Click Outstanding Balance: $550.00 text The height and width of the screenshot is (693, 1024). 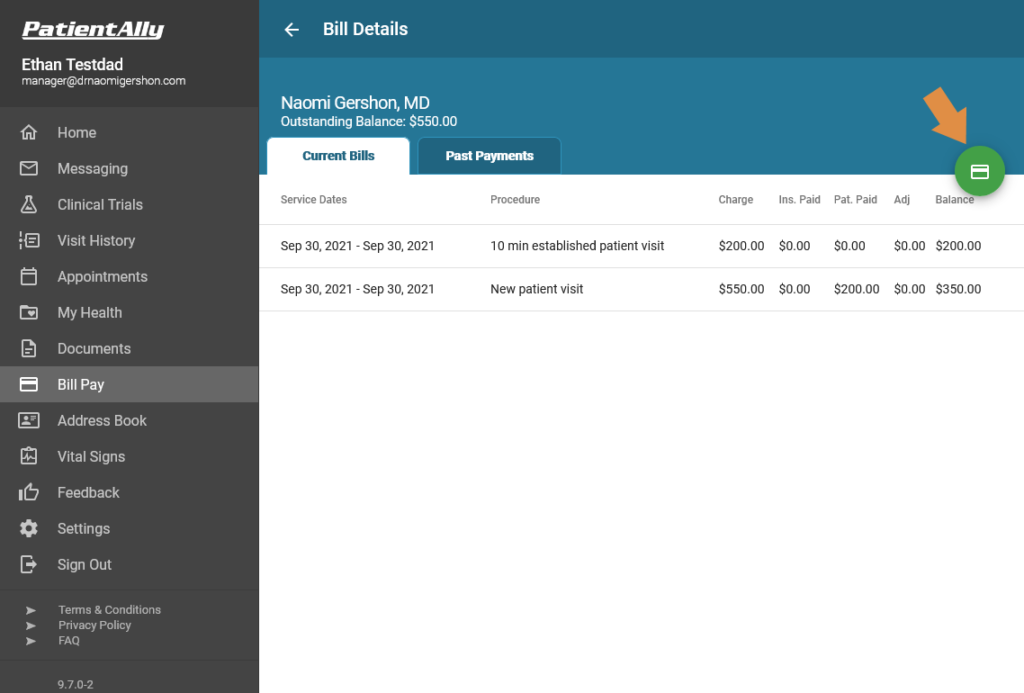point(368,121)
